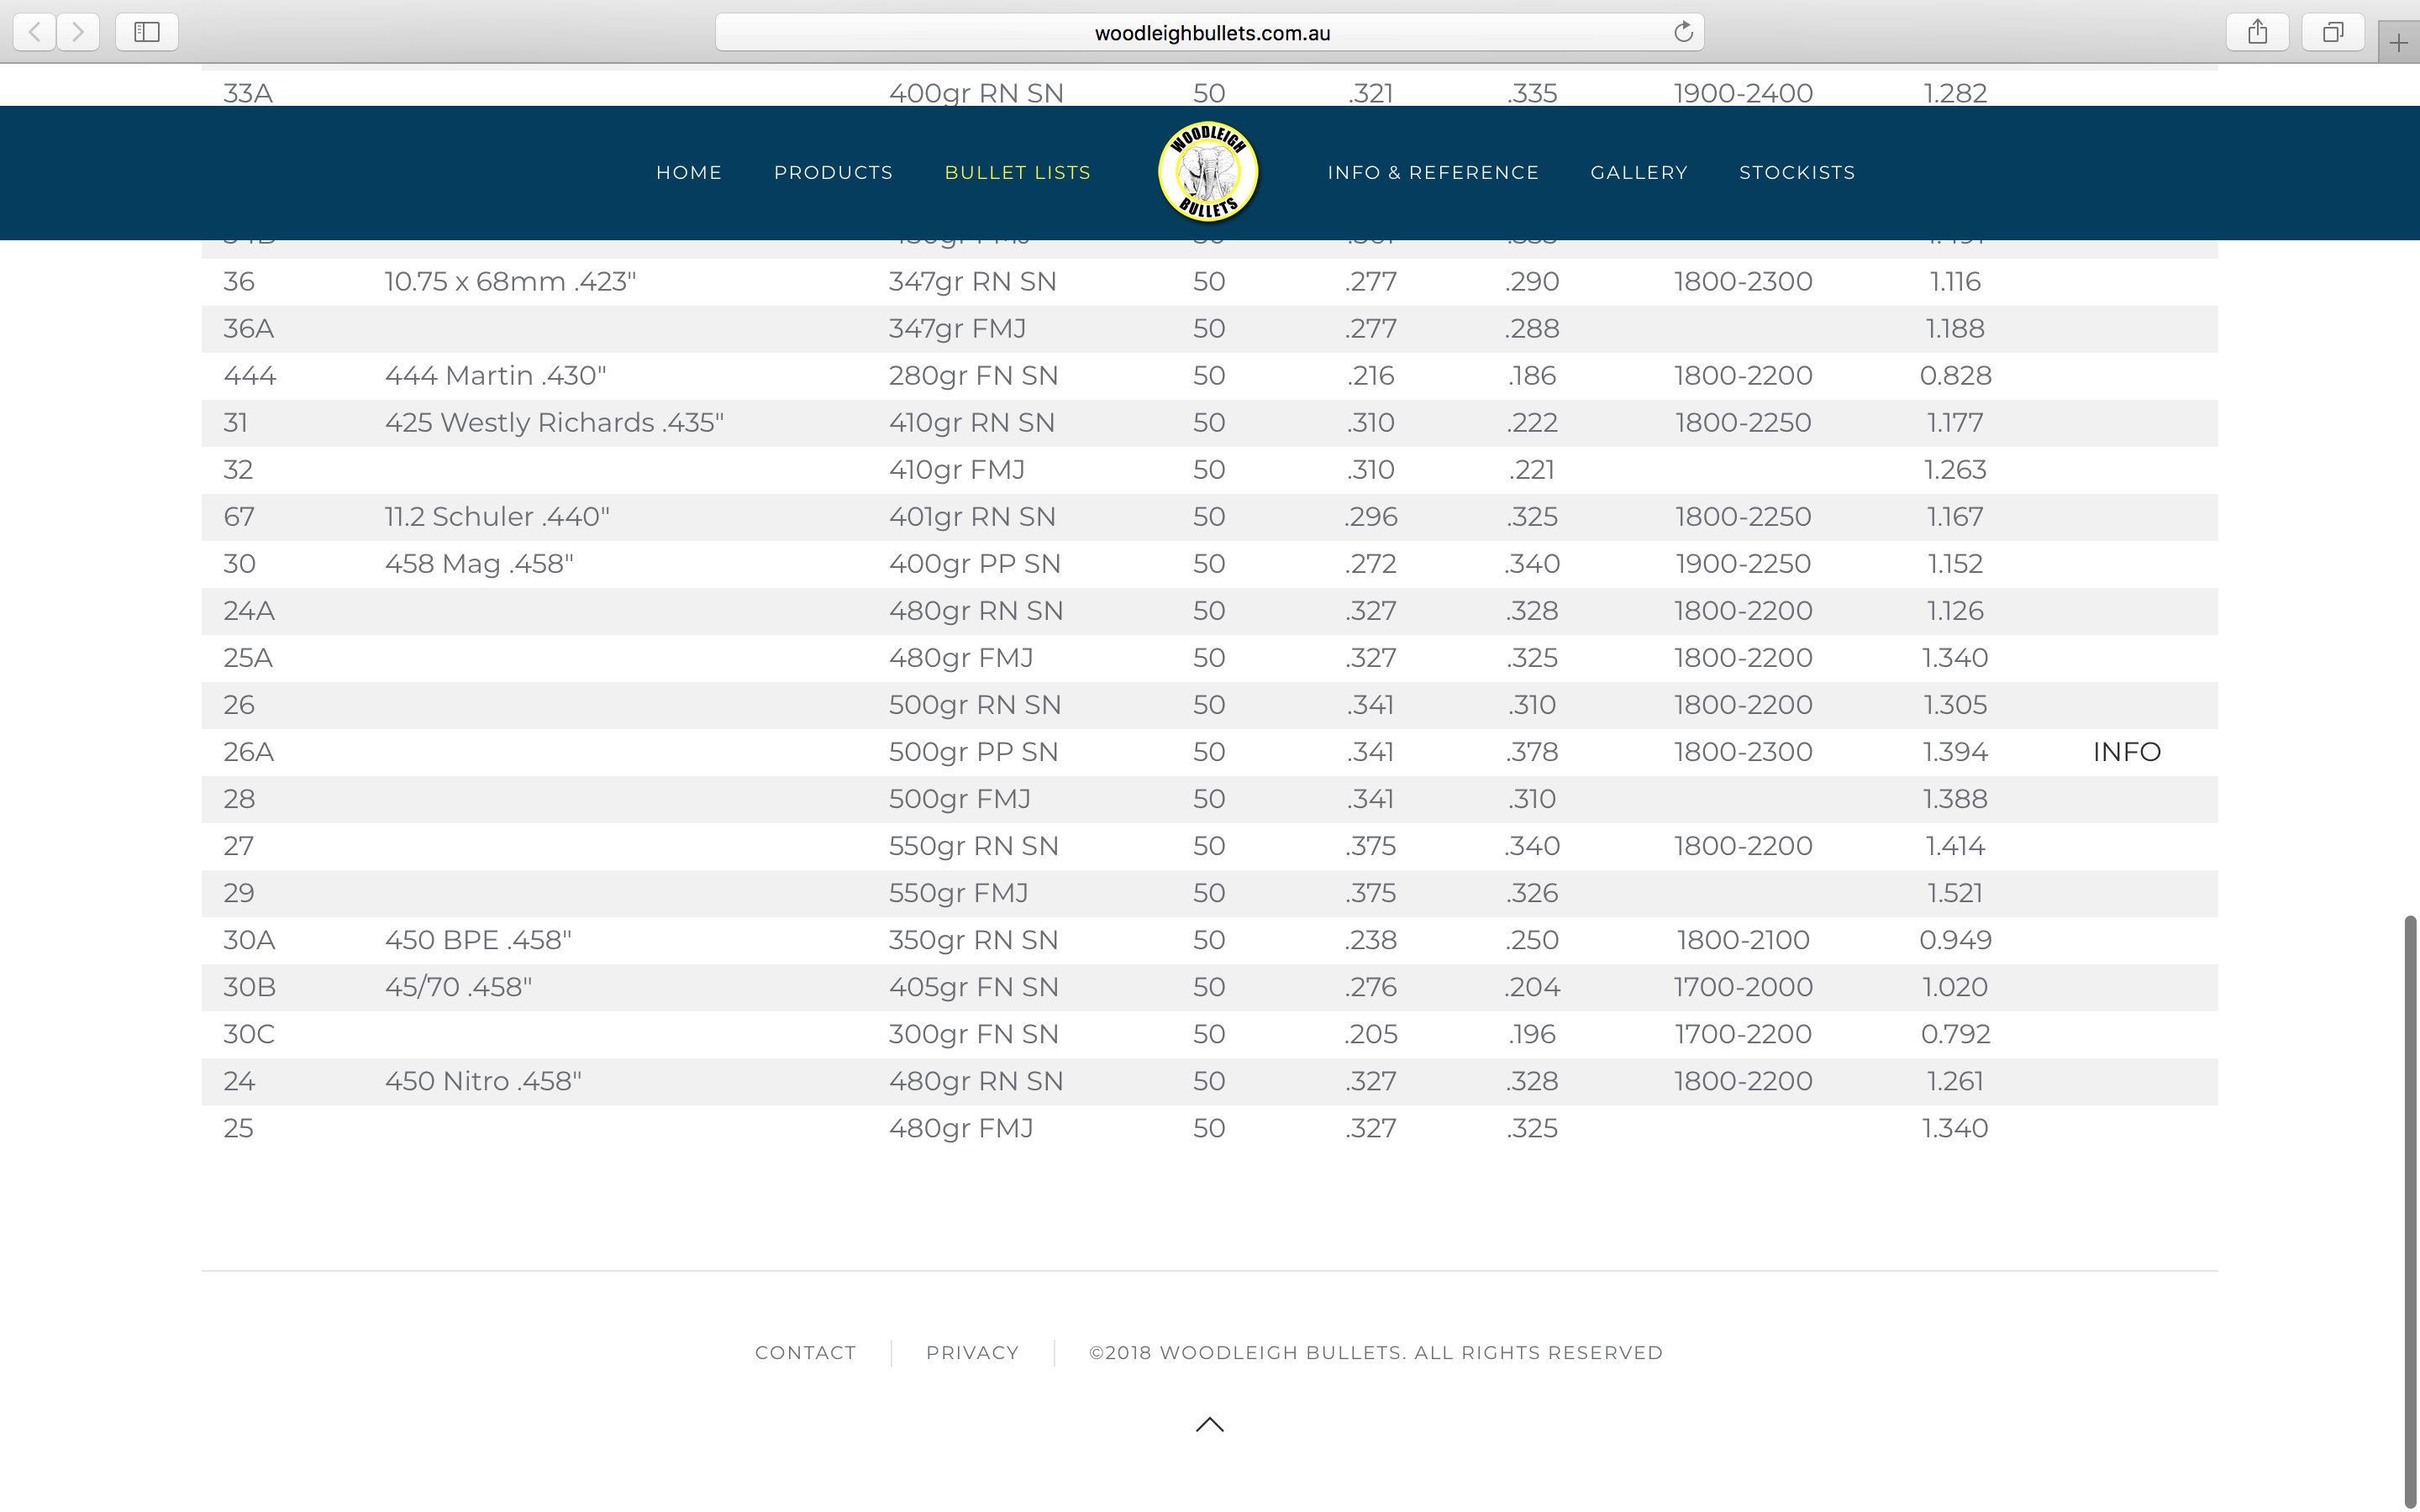Viewport: 2420px width, 1512px height.
Task: Open a new tab with plus button
Action: pyautogui.click(x=2398, y=43)
